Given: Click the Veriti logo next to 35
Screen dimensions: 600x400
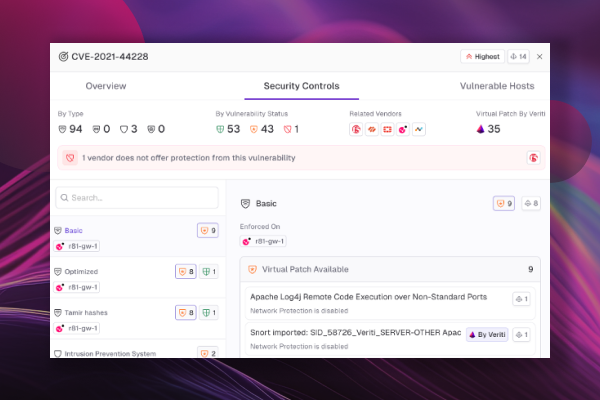Looking at the screenshot, I should [x=481, y=129].
